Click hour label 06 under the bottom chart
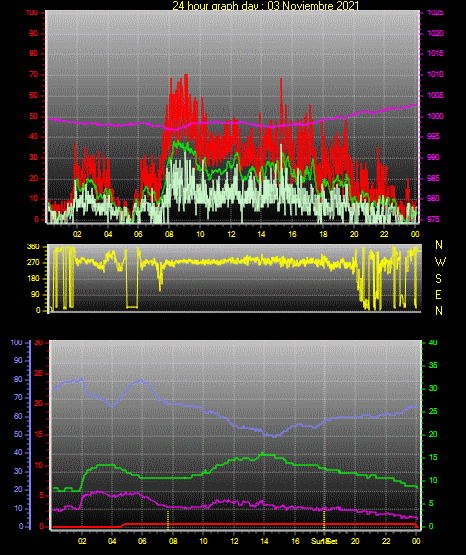This screenshot has width=466, height=555. pos(142,541)
